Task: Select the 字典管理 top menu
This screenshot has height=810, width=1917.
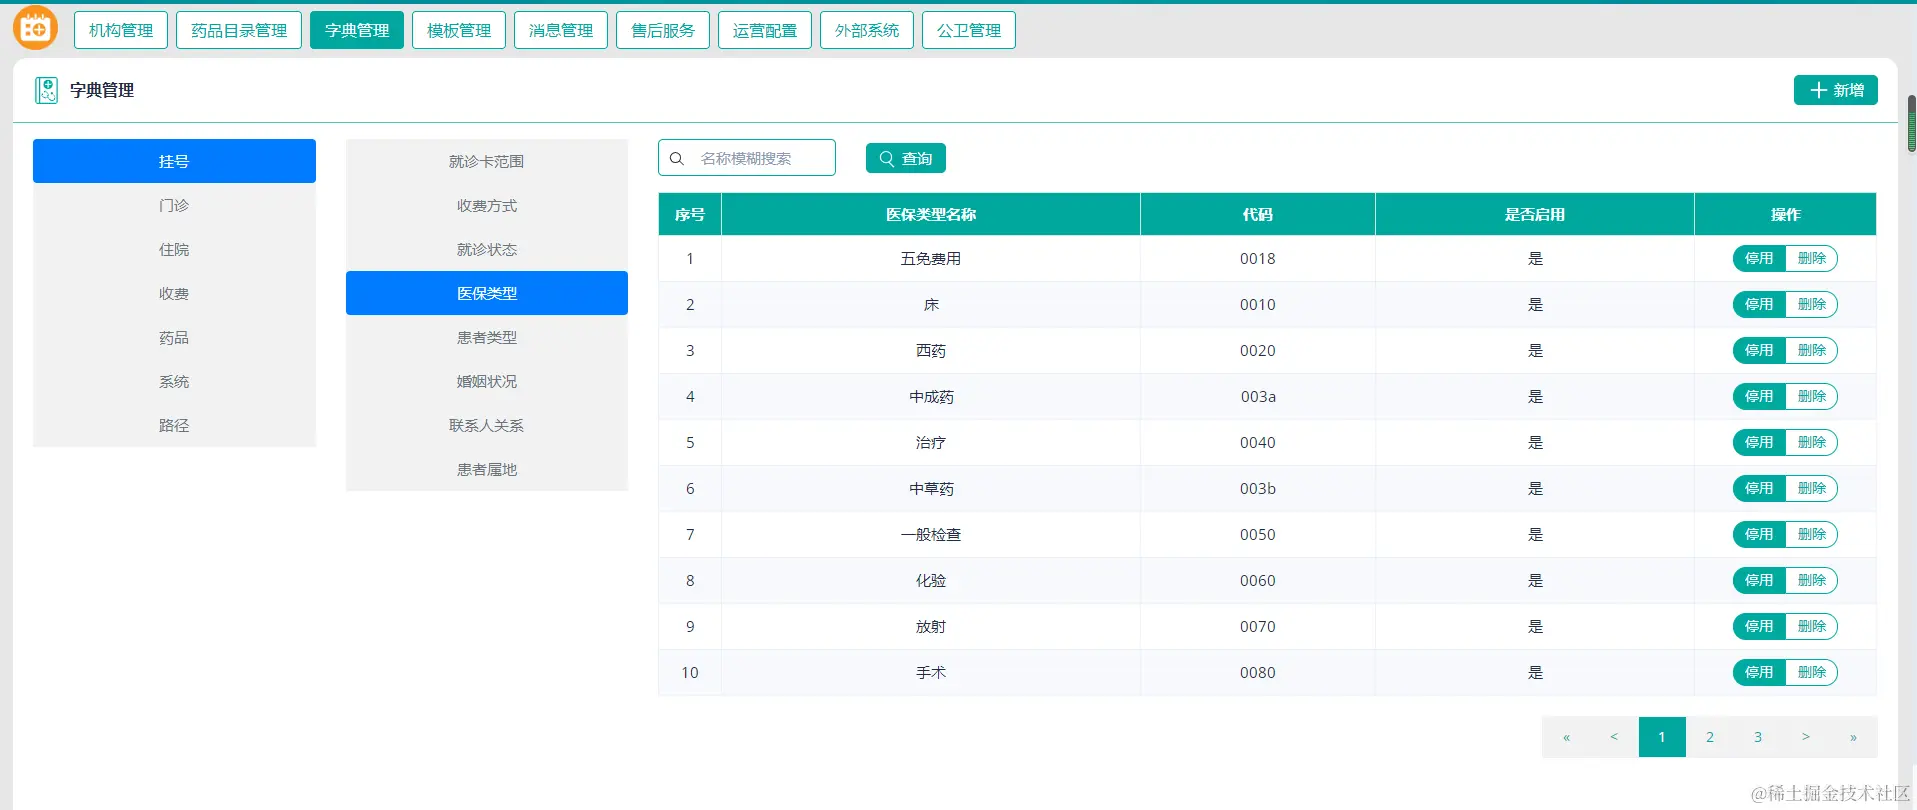Action: (357, 30)
